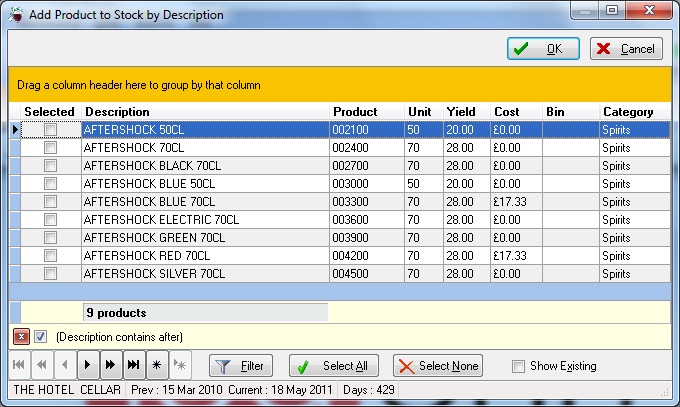Screen dimensions: 680x407
Task: Jump to previous page of records
Action: tap(42, 365)
